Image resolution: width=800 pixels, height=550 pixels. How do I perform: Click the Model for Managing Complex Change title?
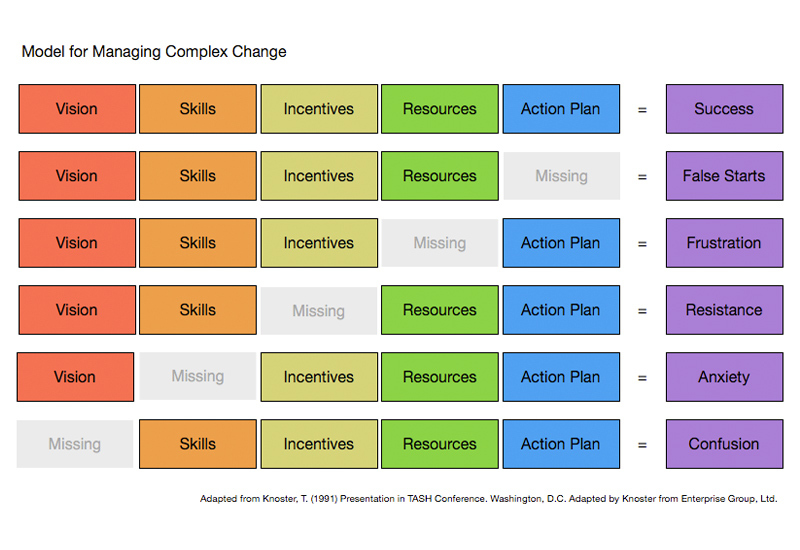(154, 51)
